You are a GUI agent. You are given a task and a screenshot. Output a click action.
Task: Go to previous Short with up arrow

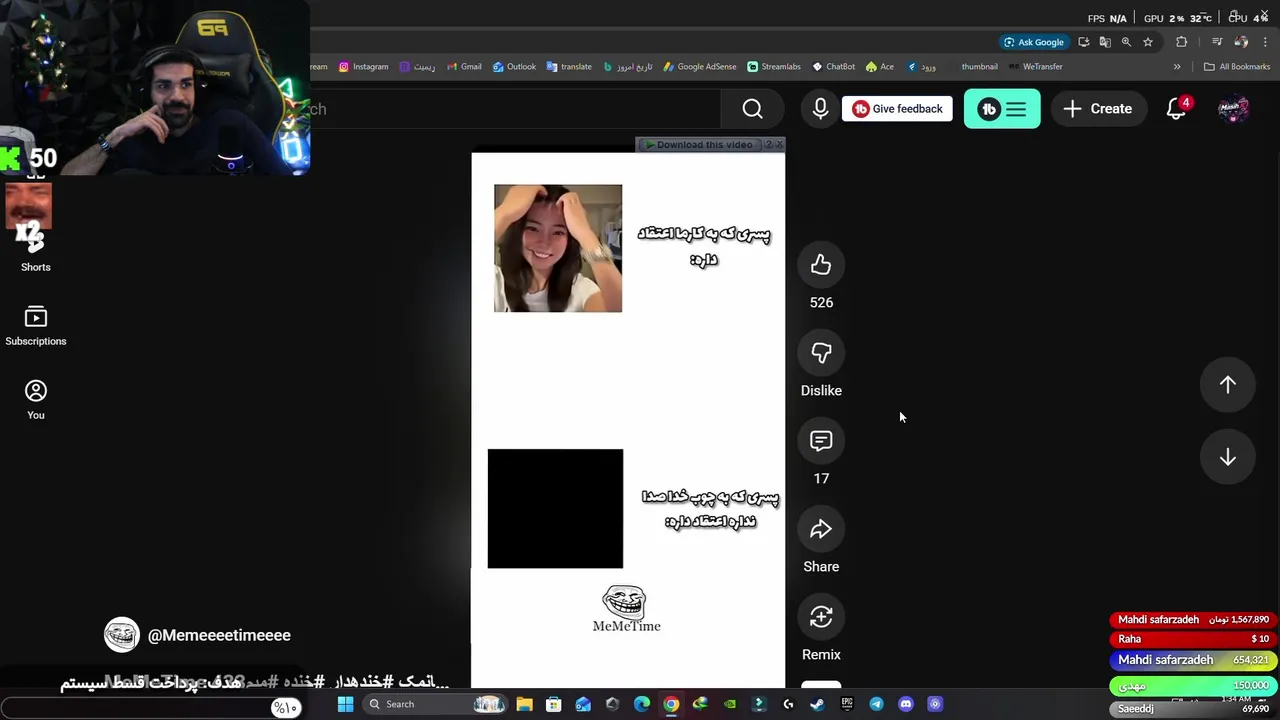pos(1228,384)
